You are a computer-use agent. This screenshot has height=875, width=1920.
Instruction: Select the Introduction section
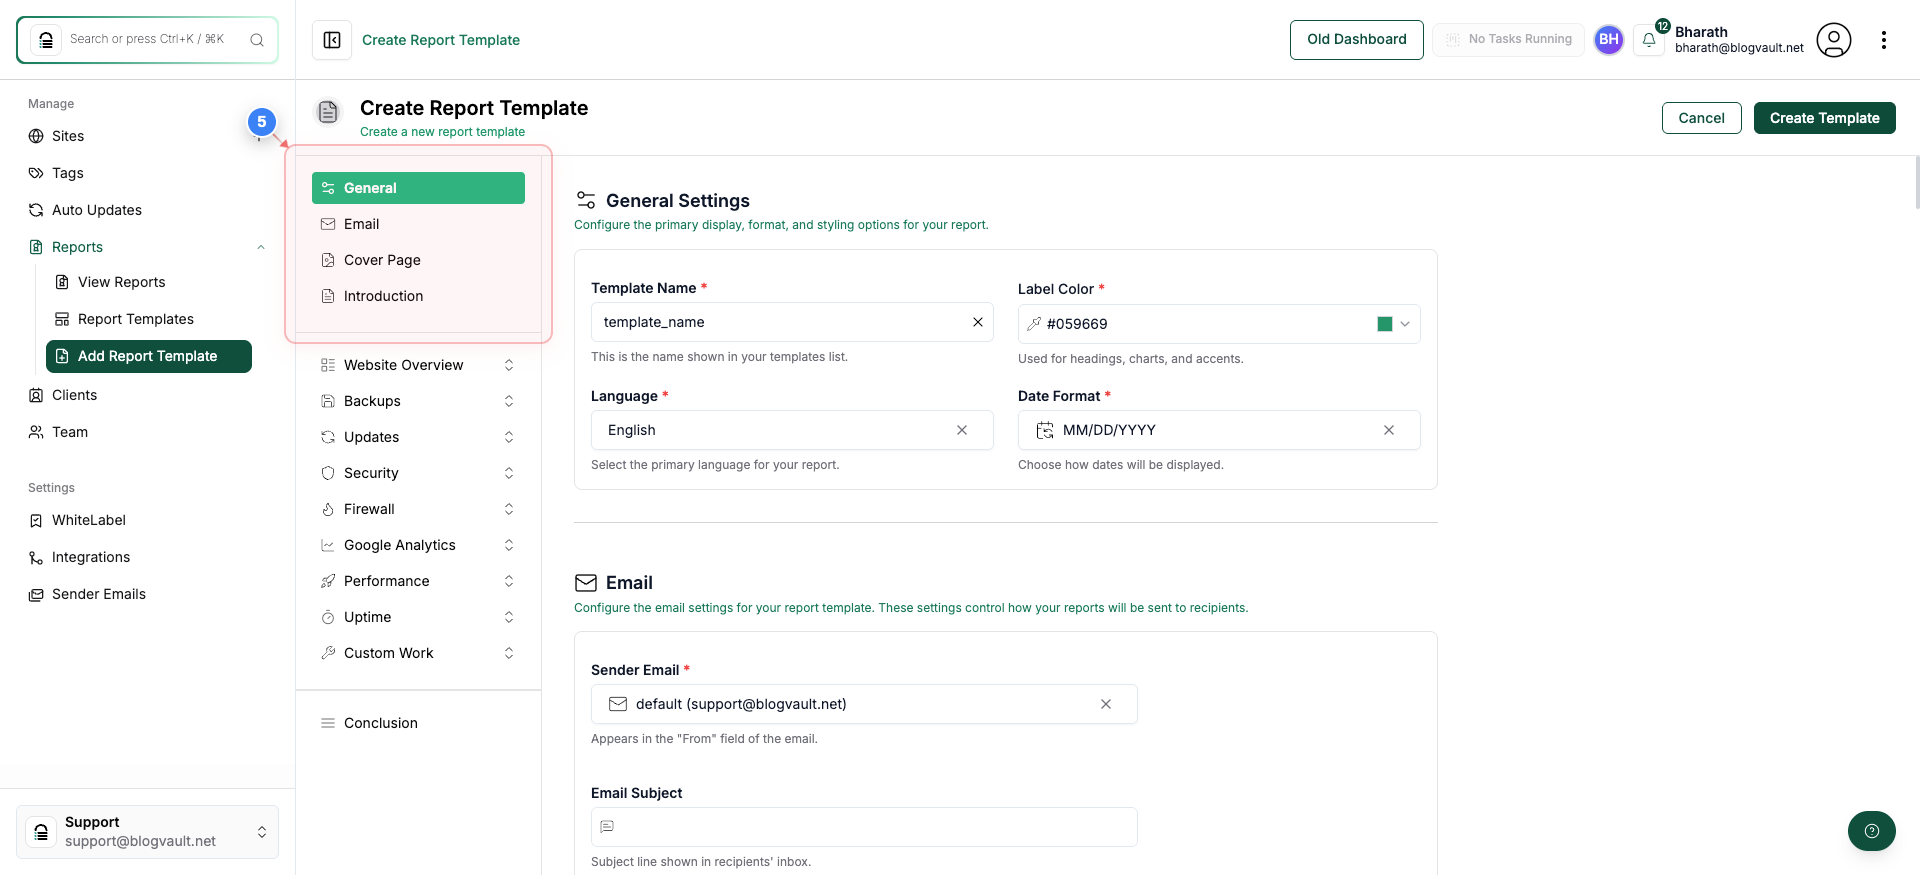point(418,296)
